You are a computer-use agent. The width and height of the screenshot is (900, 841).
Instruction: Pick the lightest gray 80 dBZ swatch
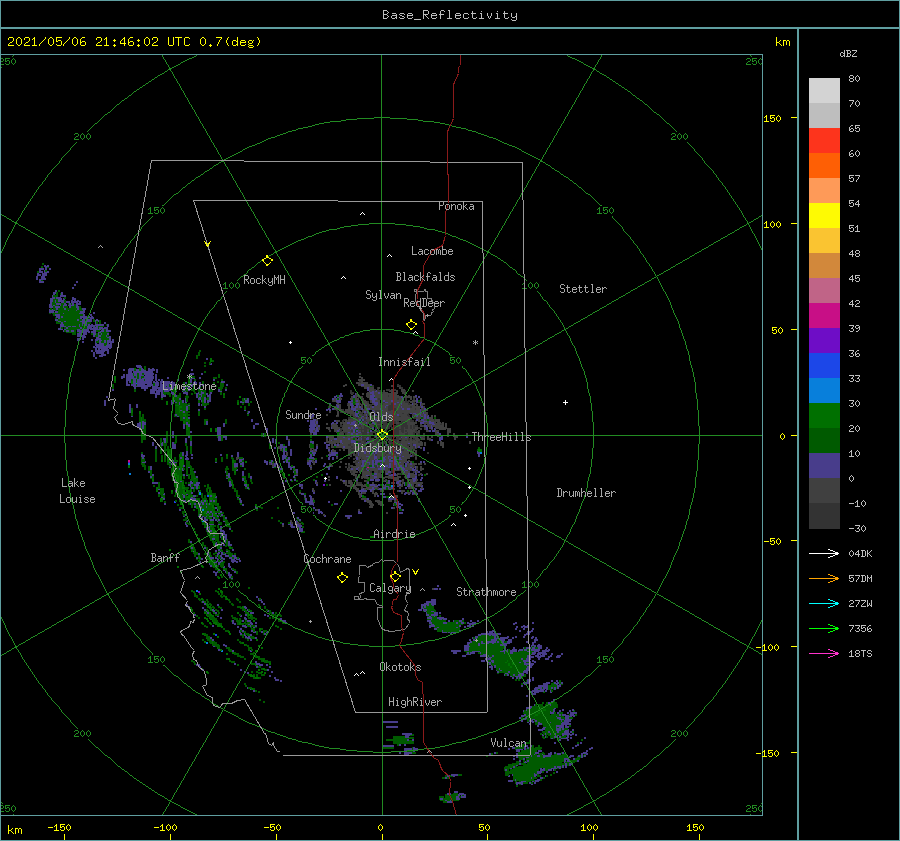pos(824,90)
